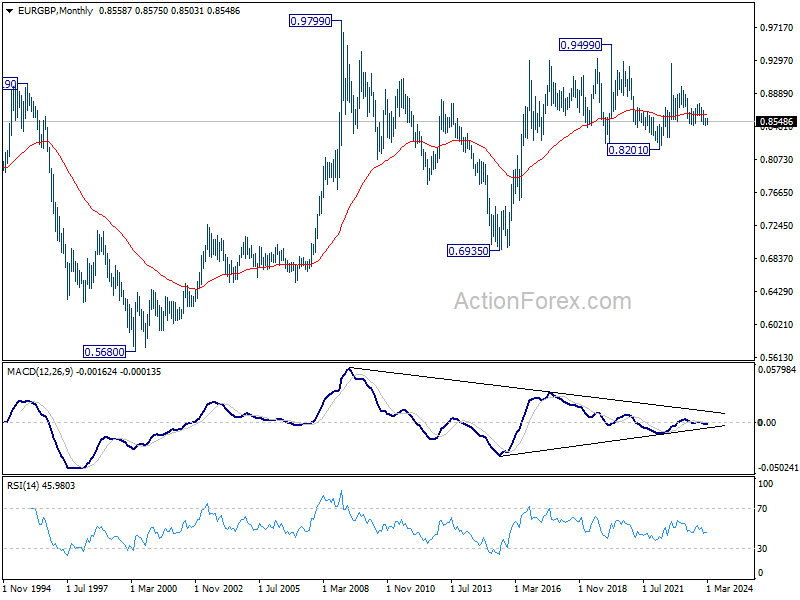
Task: Click the MACD(12,26,9) indicator label
Action: coord(41,372)
